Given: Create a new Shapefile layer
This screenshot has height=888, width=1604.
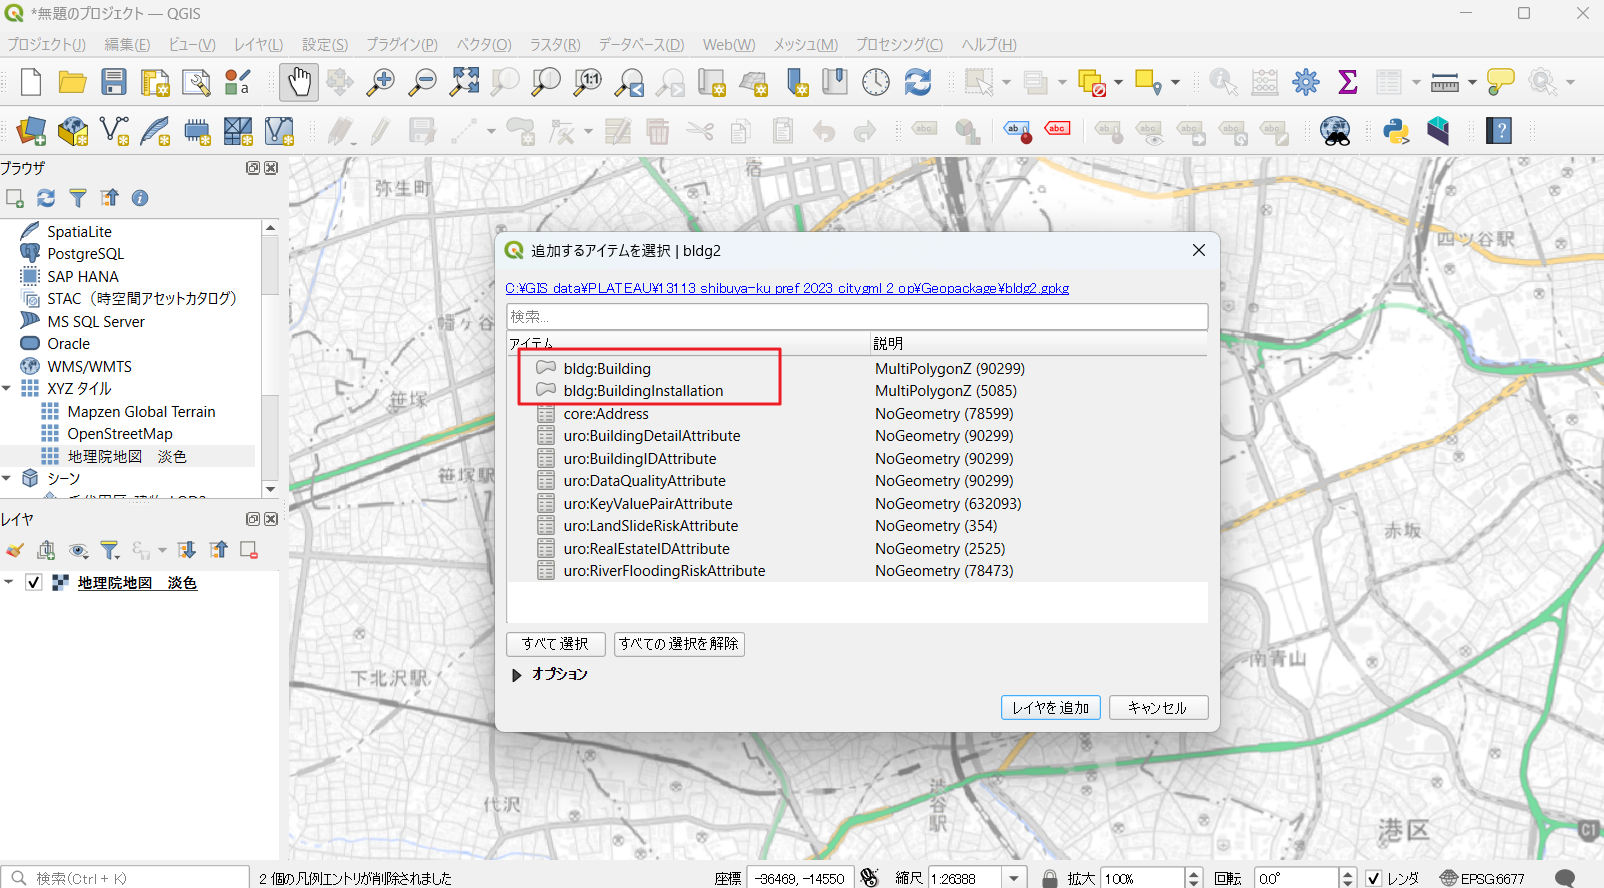Looking at the screenshot, I should [x=114, y=131].
